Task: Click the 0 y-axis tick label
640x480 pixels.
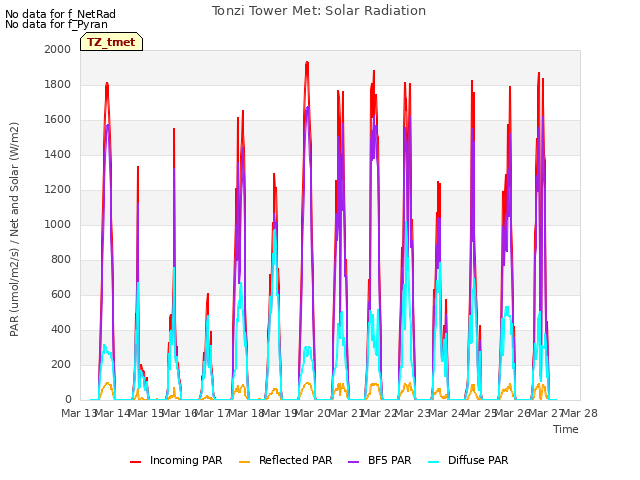Action: [x=68, y=400]
